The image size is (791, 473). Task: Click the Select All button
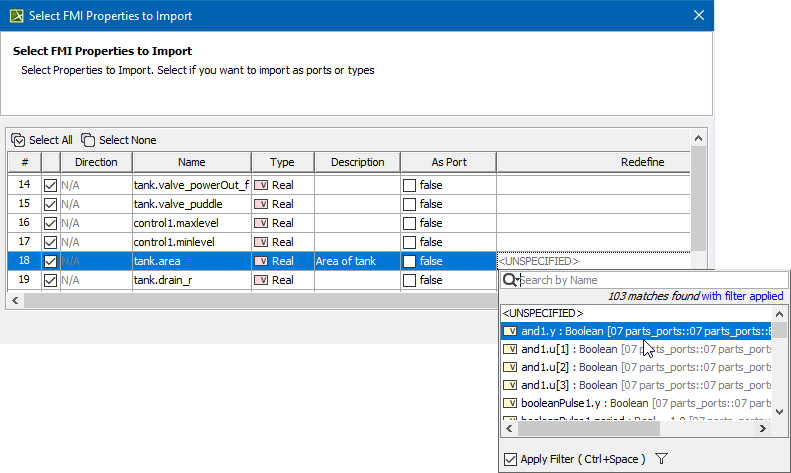pos(42,140)
